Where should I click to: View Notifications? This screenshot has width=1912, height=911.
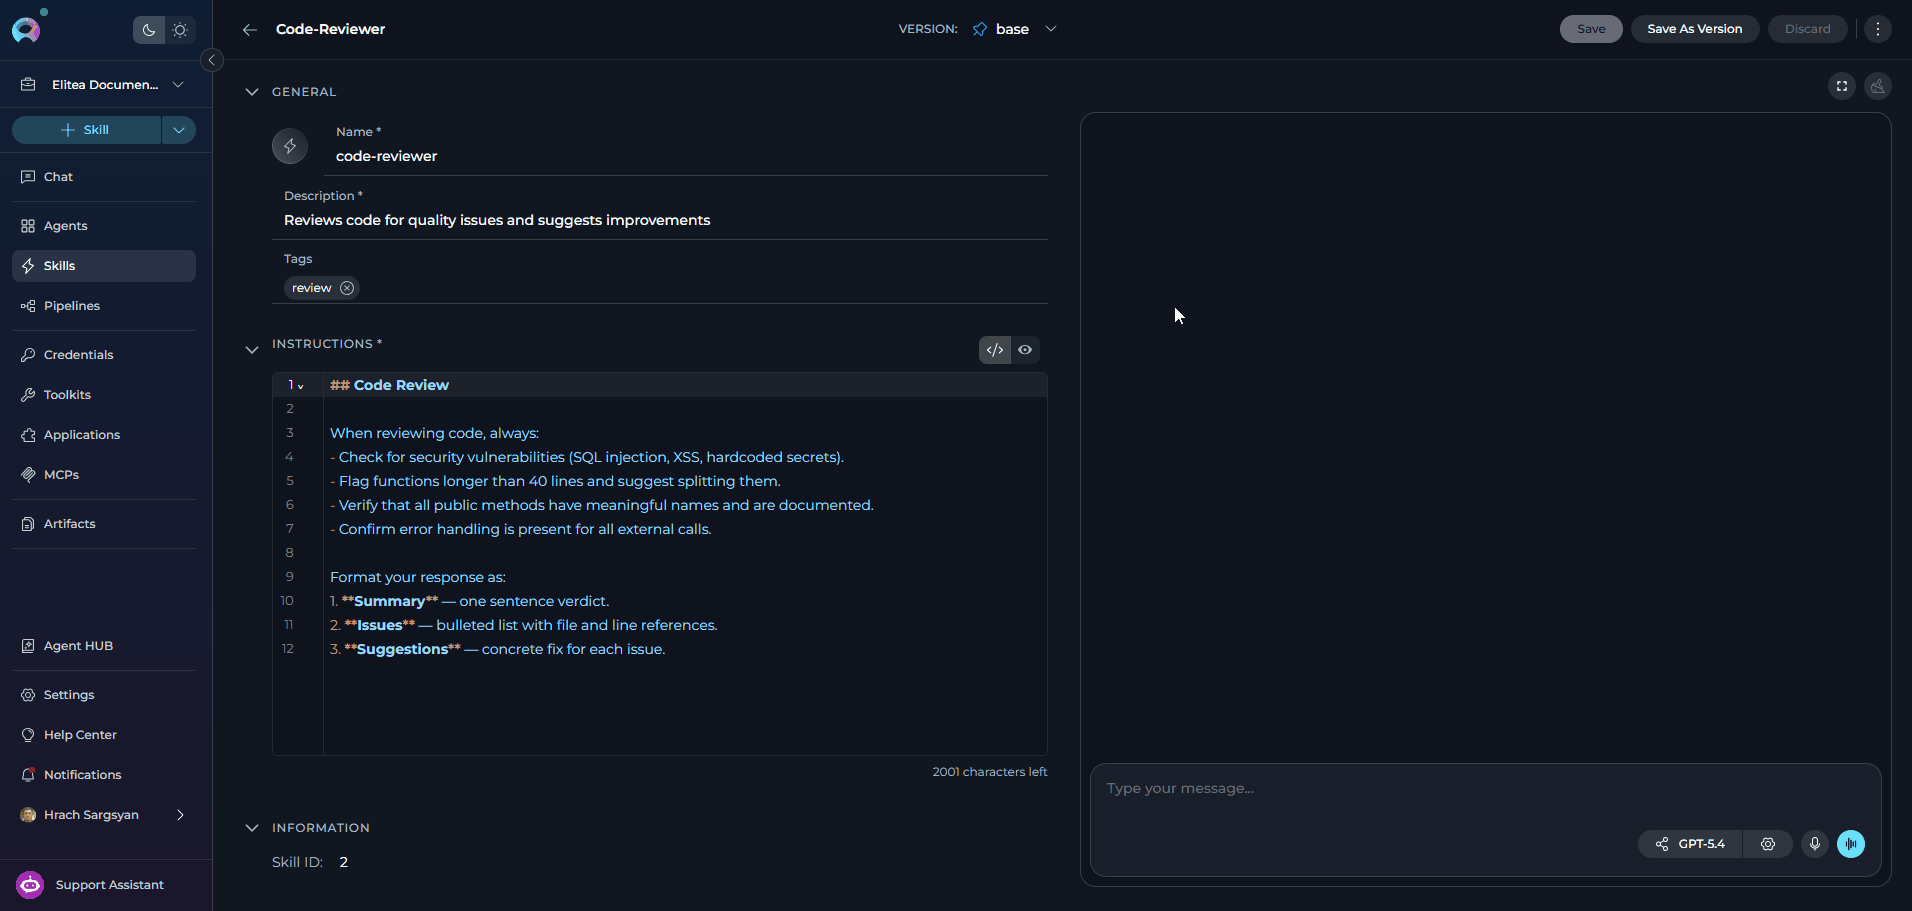point(104,775)
